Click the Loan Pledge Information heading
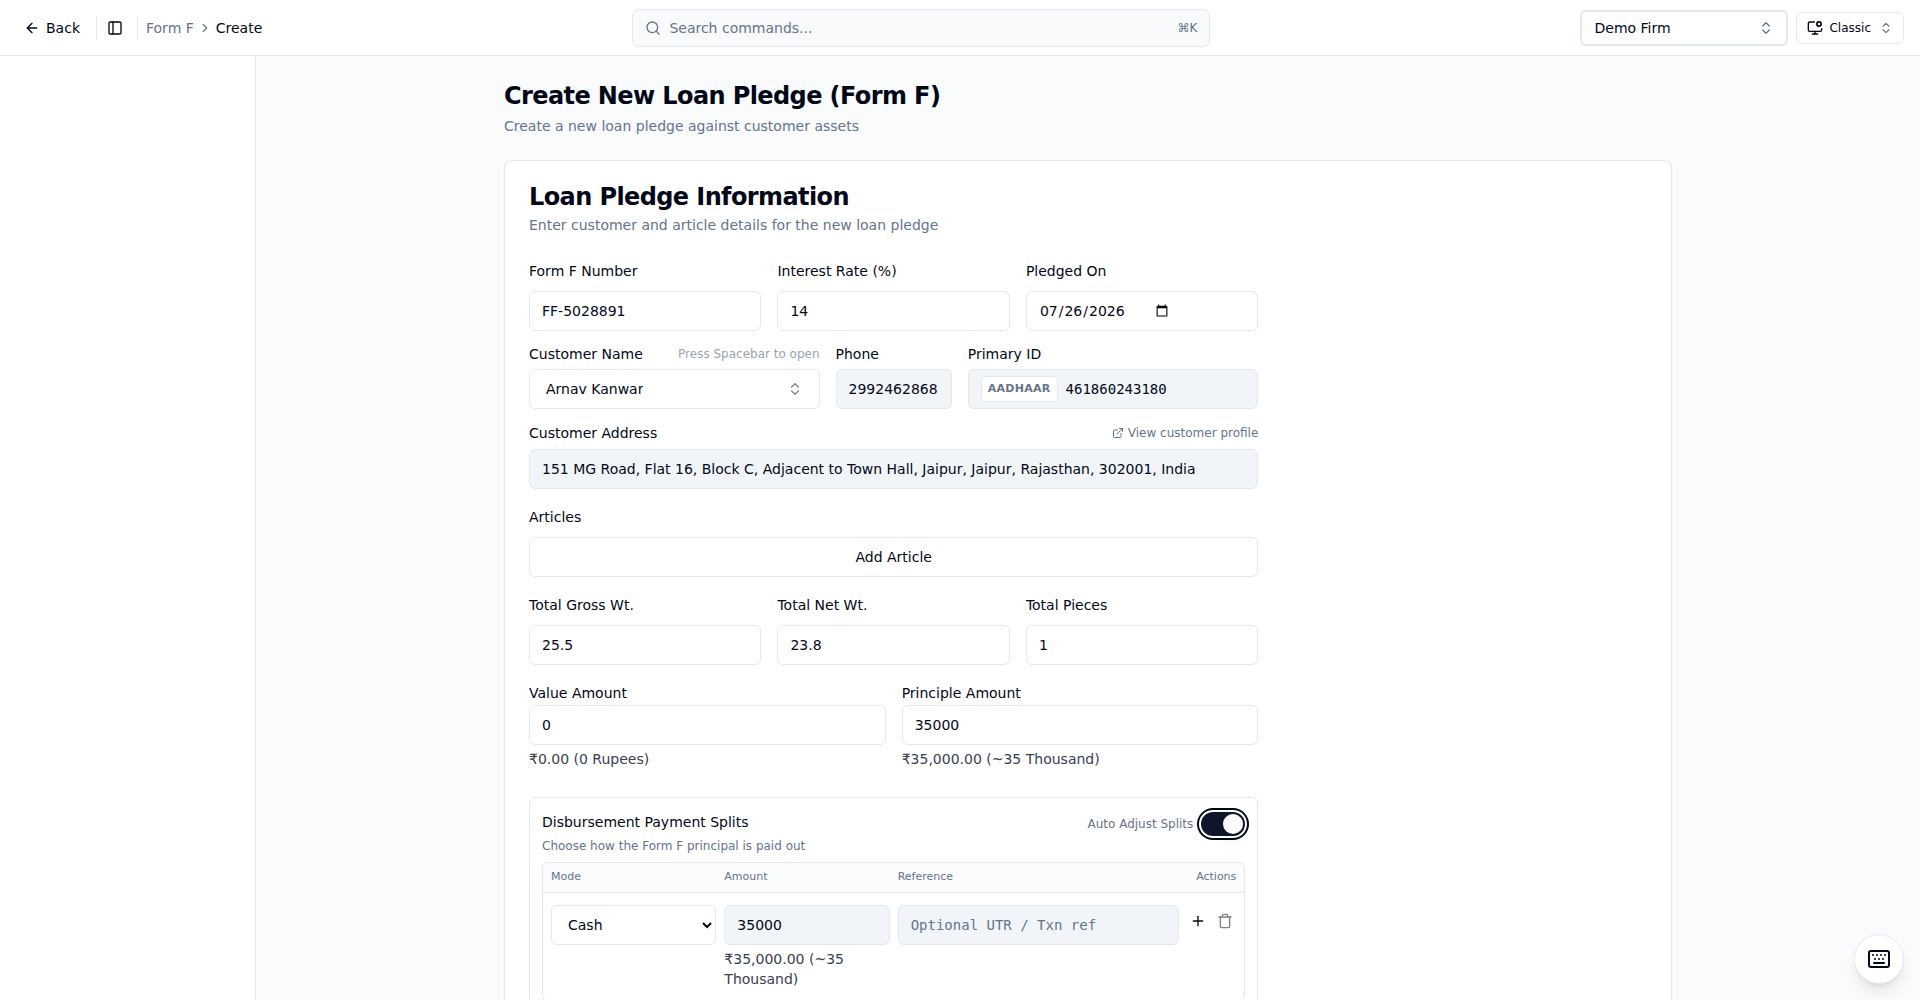Image resolution: width=1920 pixels, height=1000 pixels. [x=689, y=196]
